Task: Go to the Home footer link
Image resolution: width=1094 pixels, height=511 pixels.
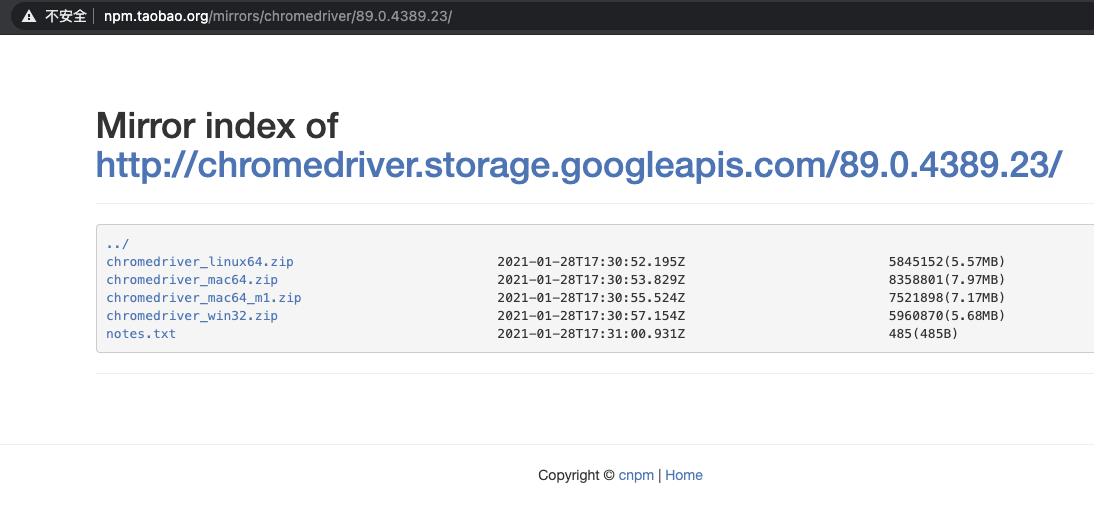Action: (x=684, y=475)
